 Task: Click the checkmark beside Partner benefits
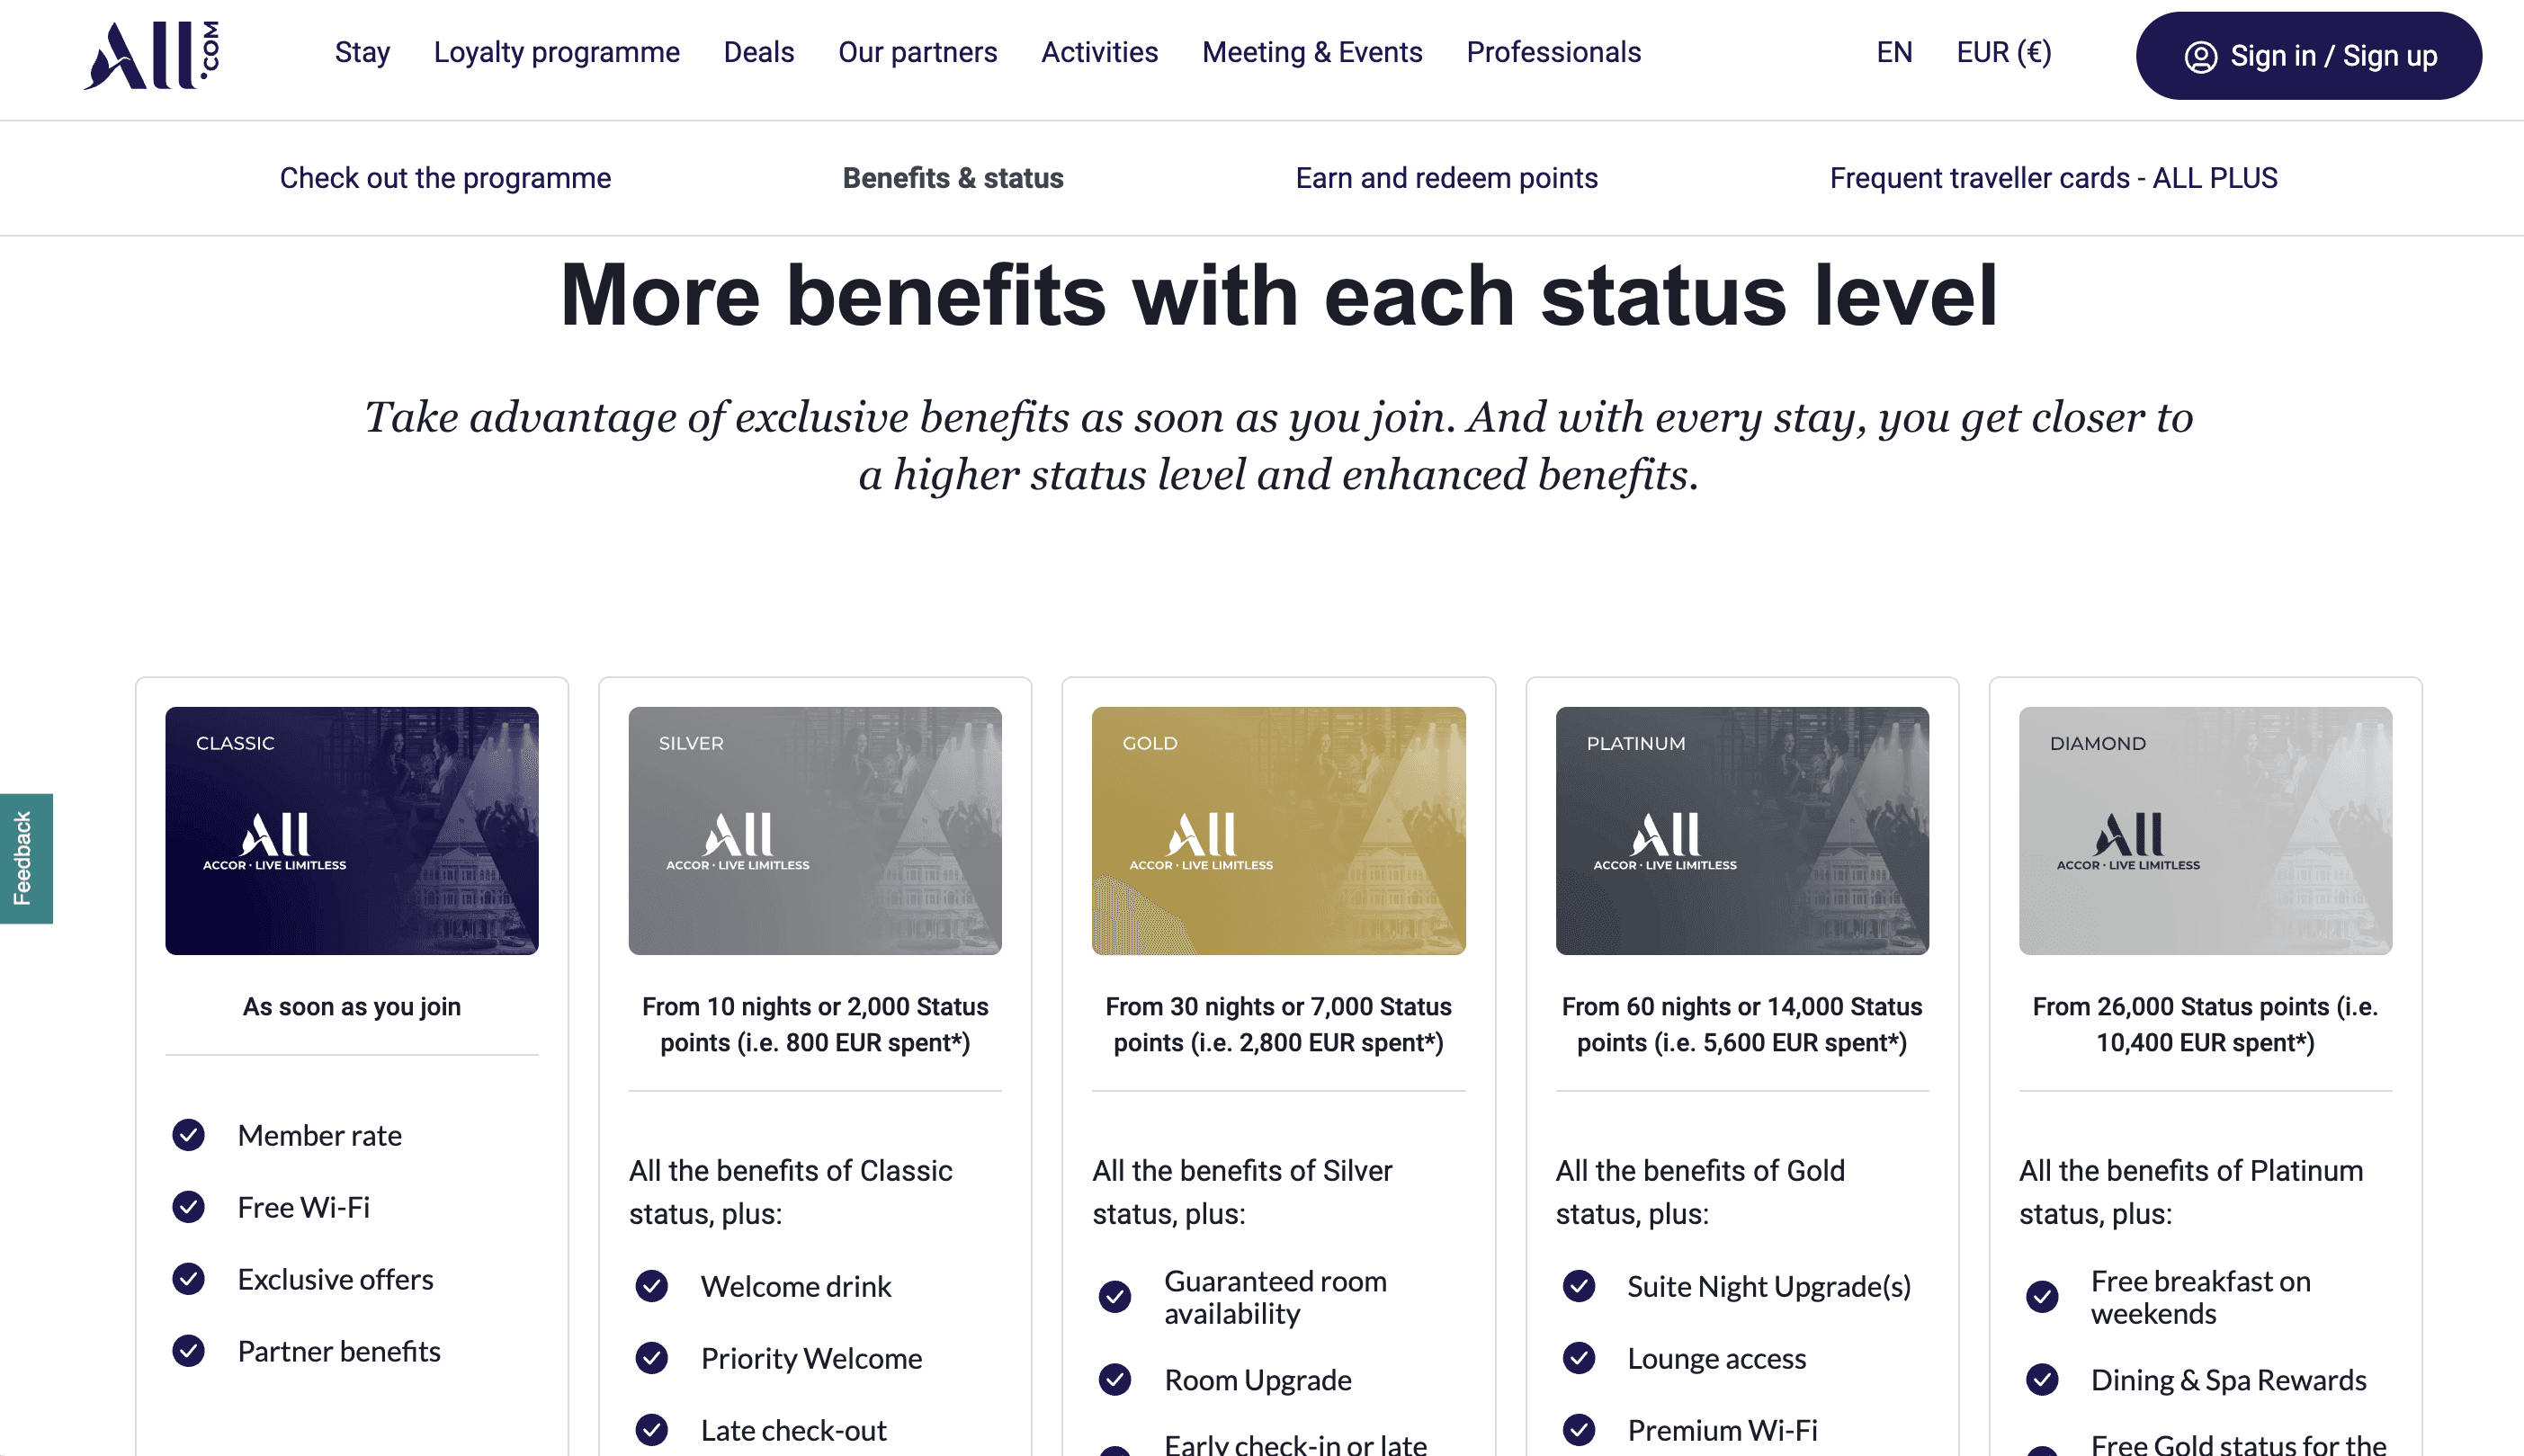click(x=189, y=1351)
